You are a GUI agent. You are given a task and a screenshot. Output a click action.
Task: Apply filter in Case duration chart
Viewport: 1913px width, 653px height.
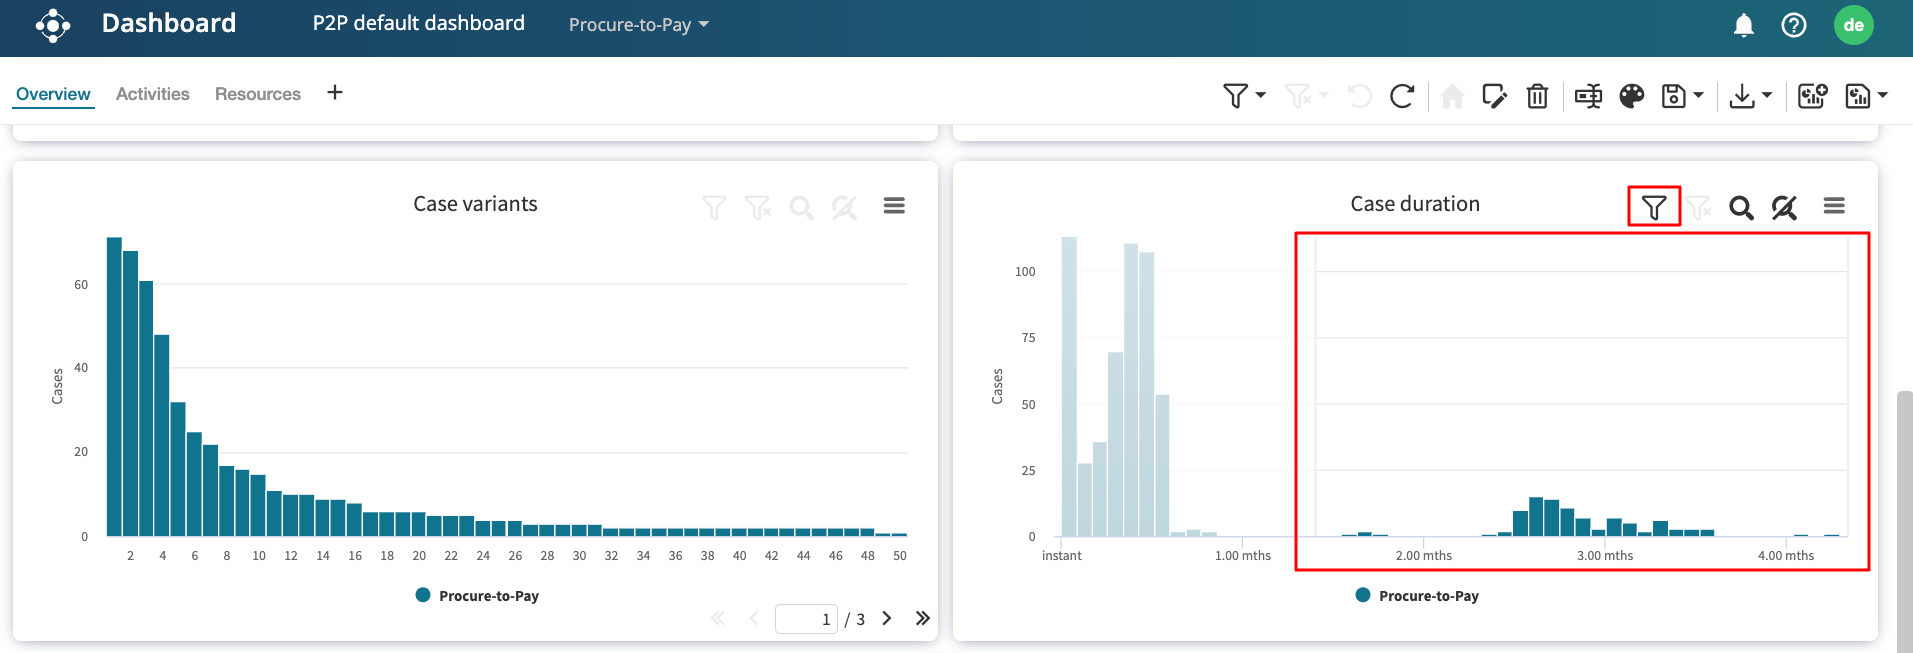click(x=1653, y=207)
